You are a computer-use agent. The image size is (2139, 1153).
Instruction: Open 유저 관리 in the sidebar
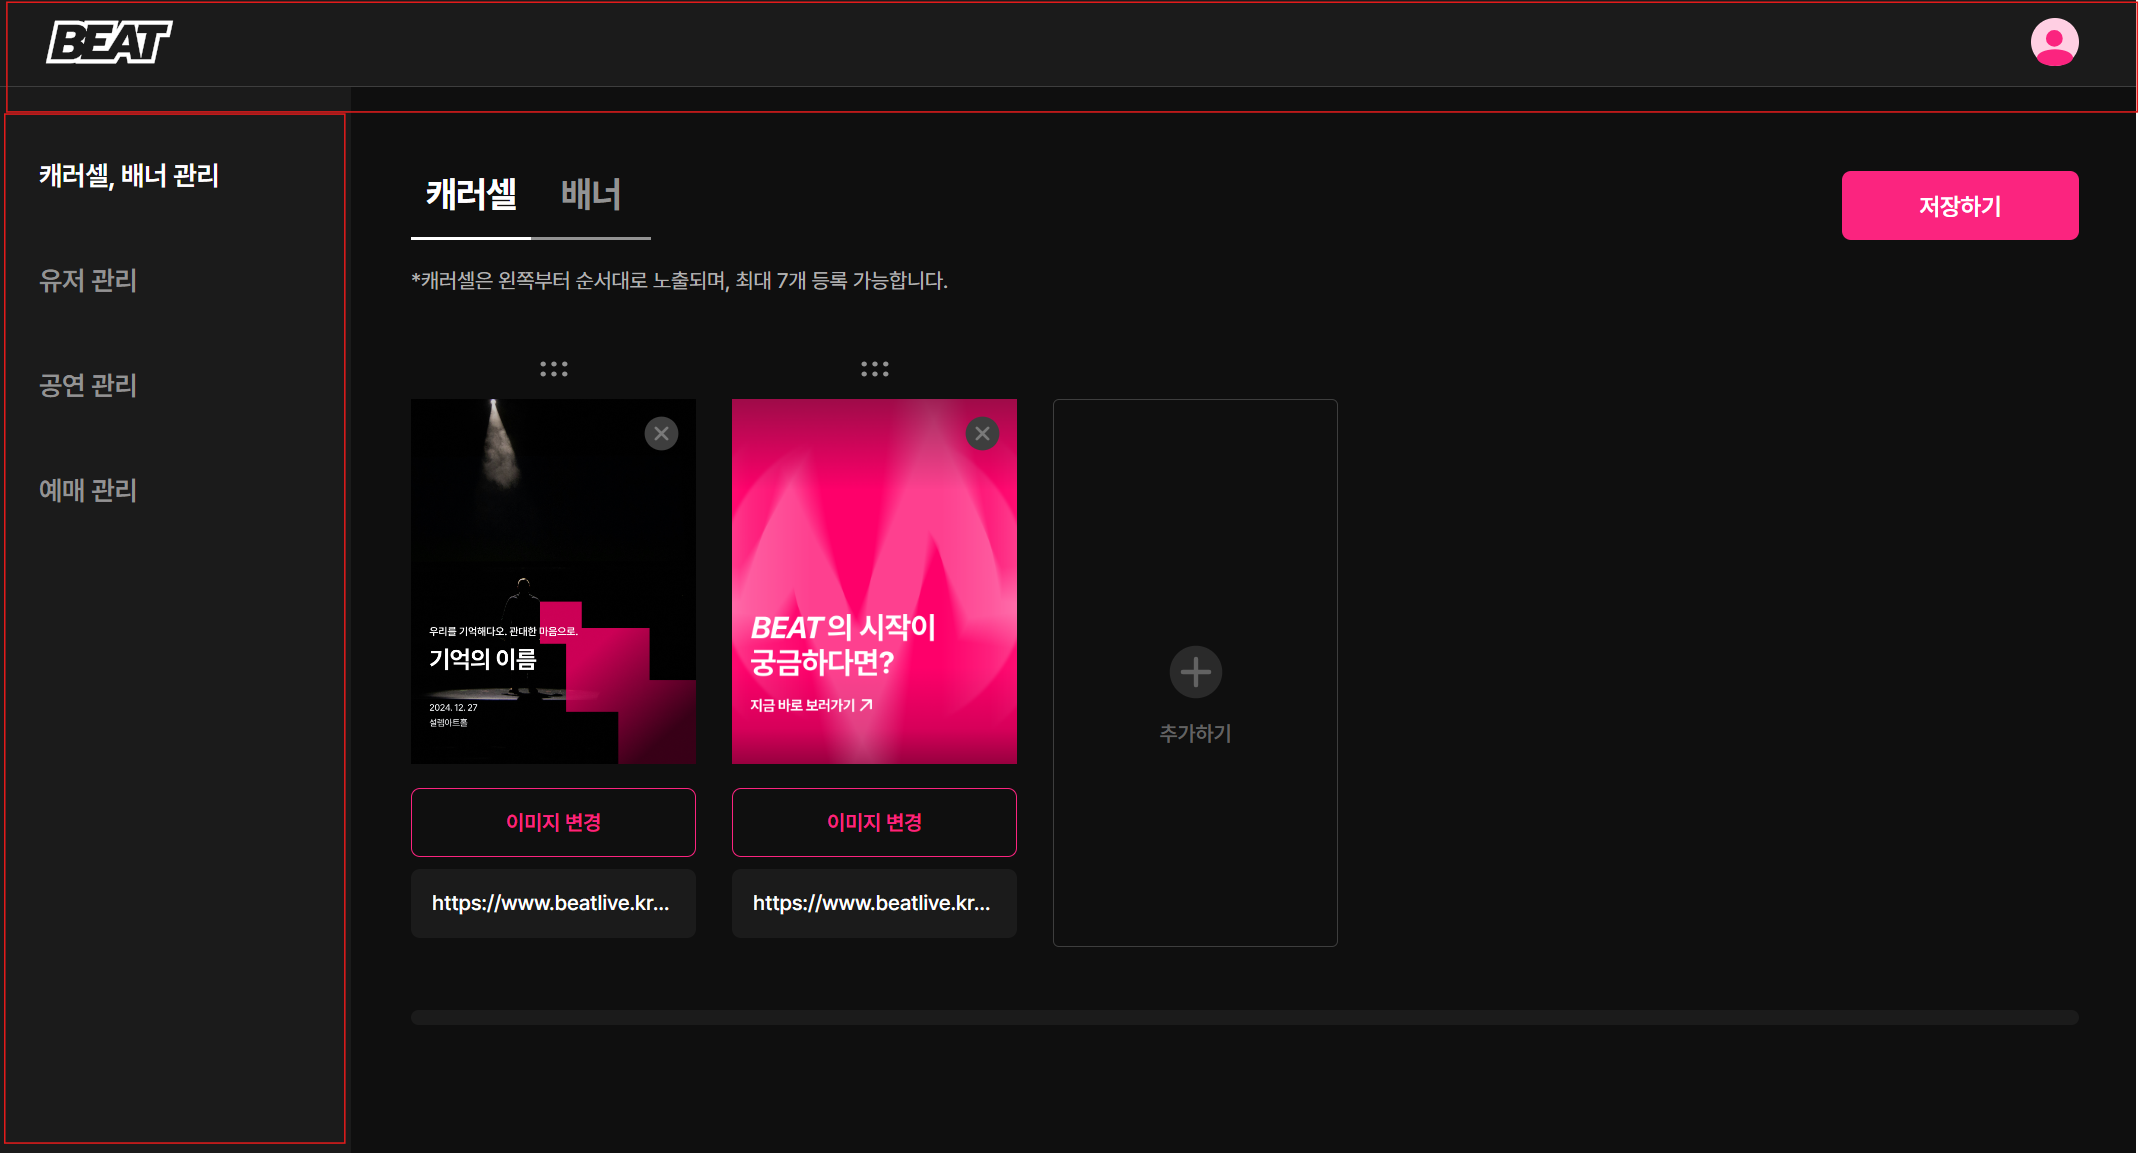coord(88,280)
